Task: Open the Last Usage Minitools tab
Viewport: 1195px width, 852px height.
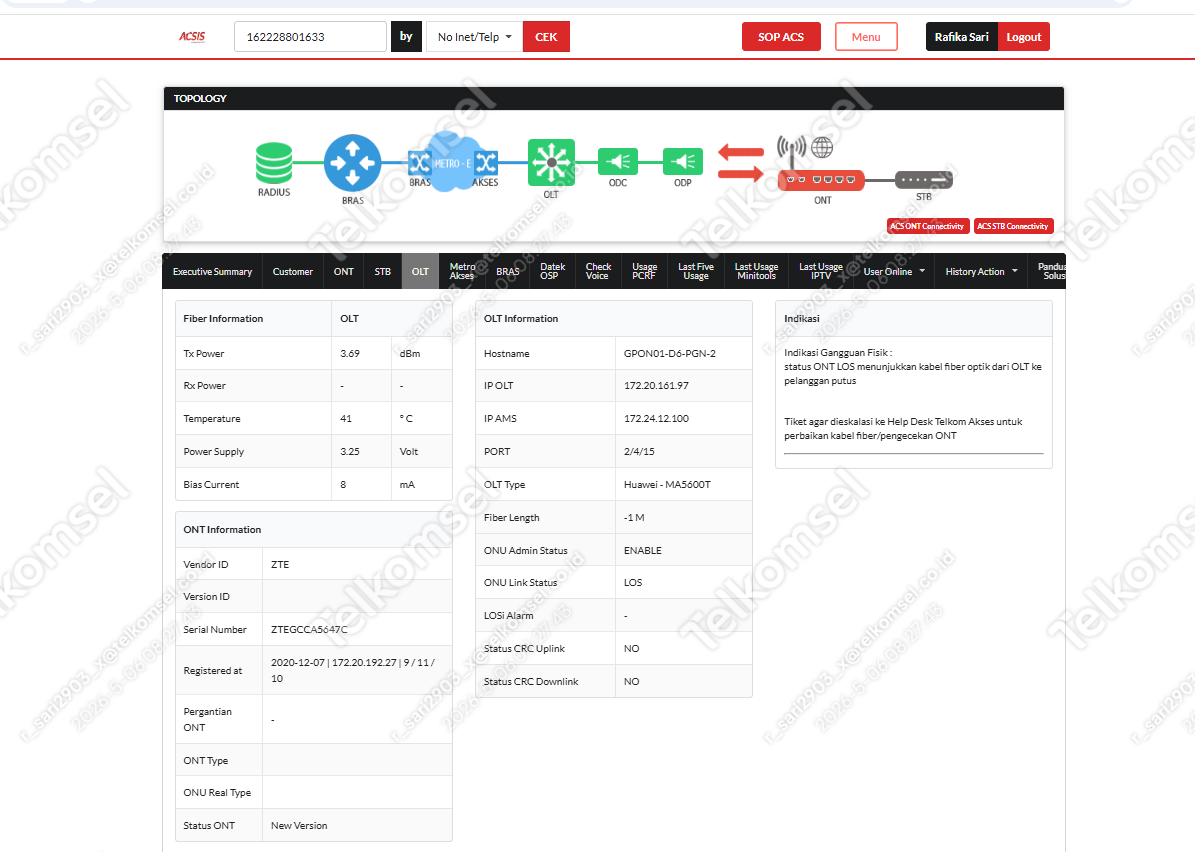Action: pyautogui.click(x=756, y=271)
